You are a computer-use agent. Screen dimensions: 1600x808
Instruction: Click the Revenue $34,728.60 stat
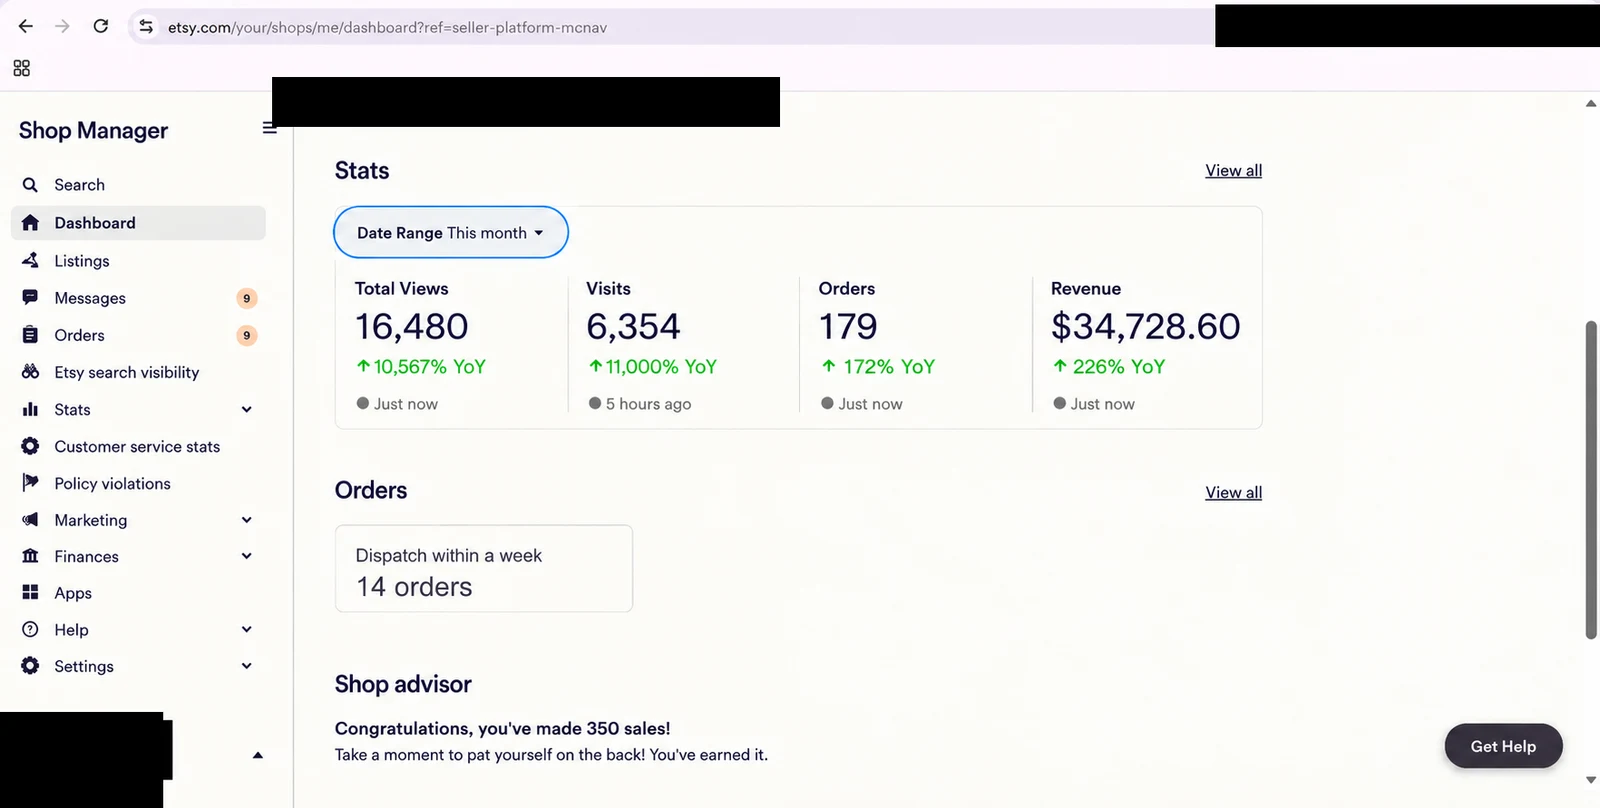[x=1146, y=326]
